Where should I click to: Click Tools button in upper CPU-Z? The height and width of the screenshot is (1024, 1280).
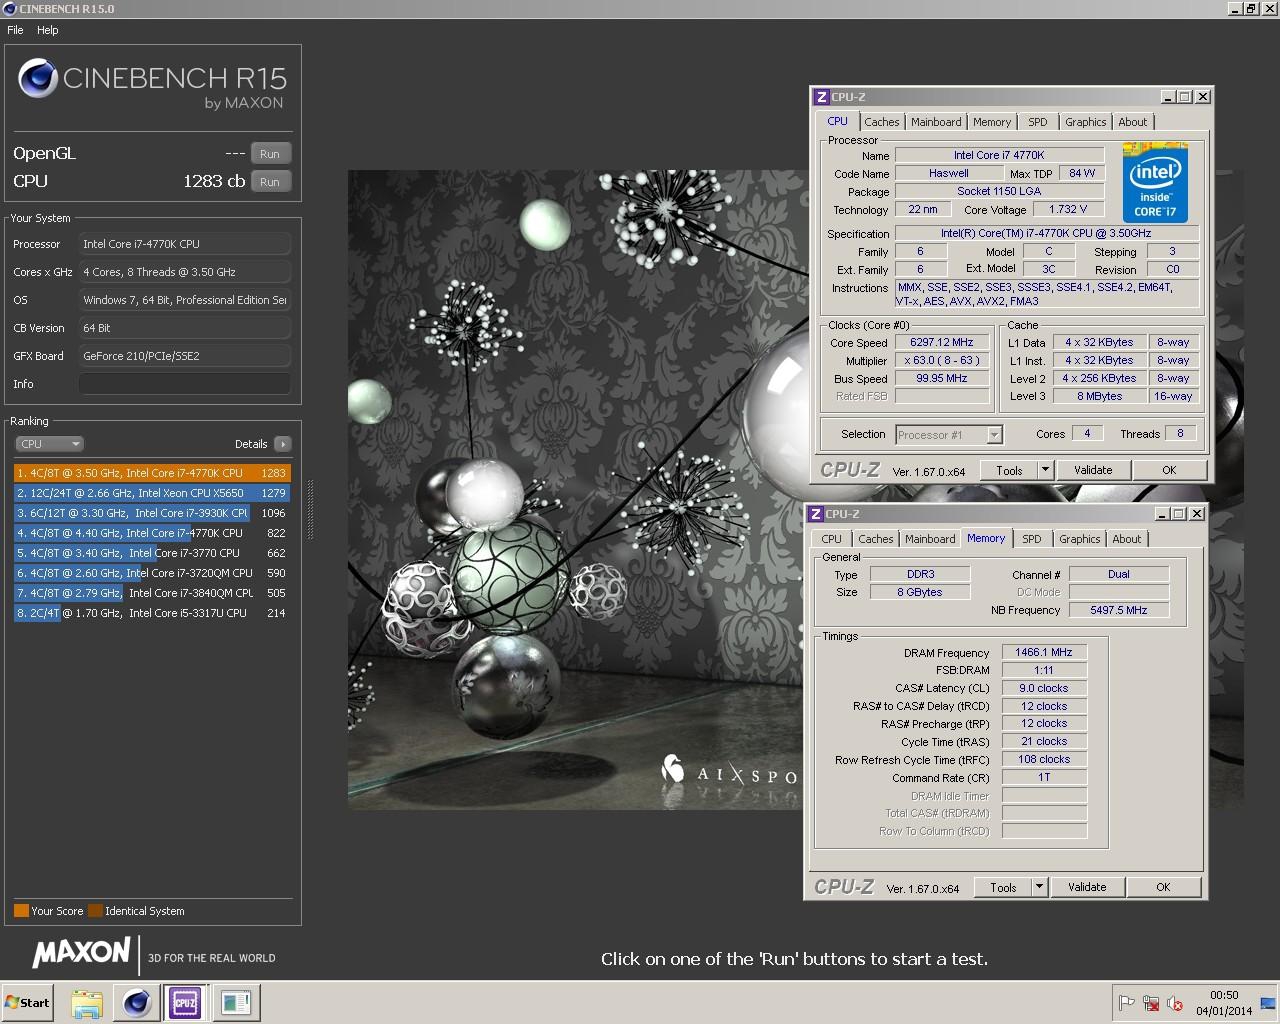[1009, 470]
